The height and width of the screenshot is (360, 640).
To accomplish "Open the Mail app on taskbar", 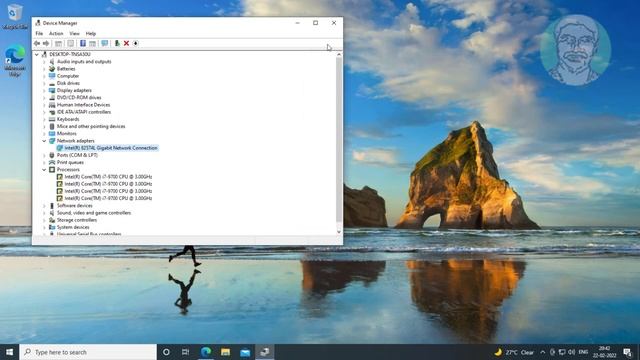I will (245, 352).
